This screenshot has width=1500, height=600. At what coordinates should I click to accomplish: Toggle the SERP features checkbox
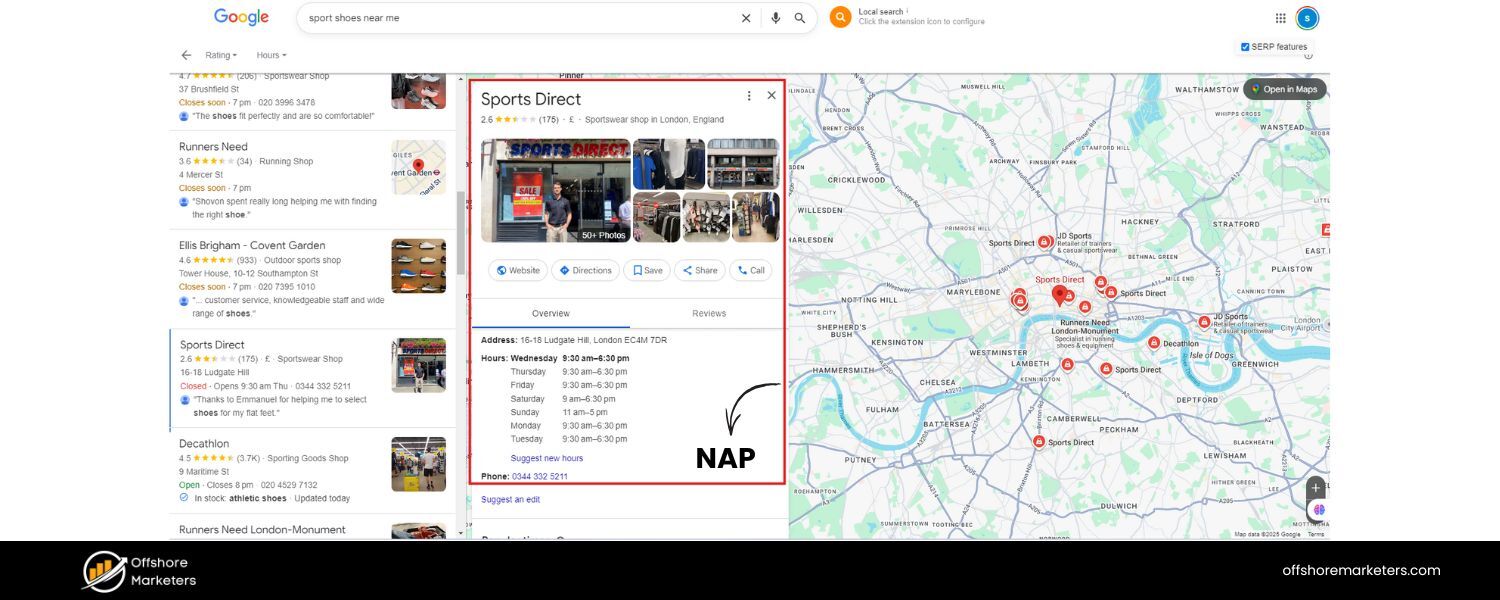pos(1245,47)
